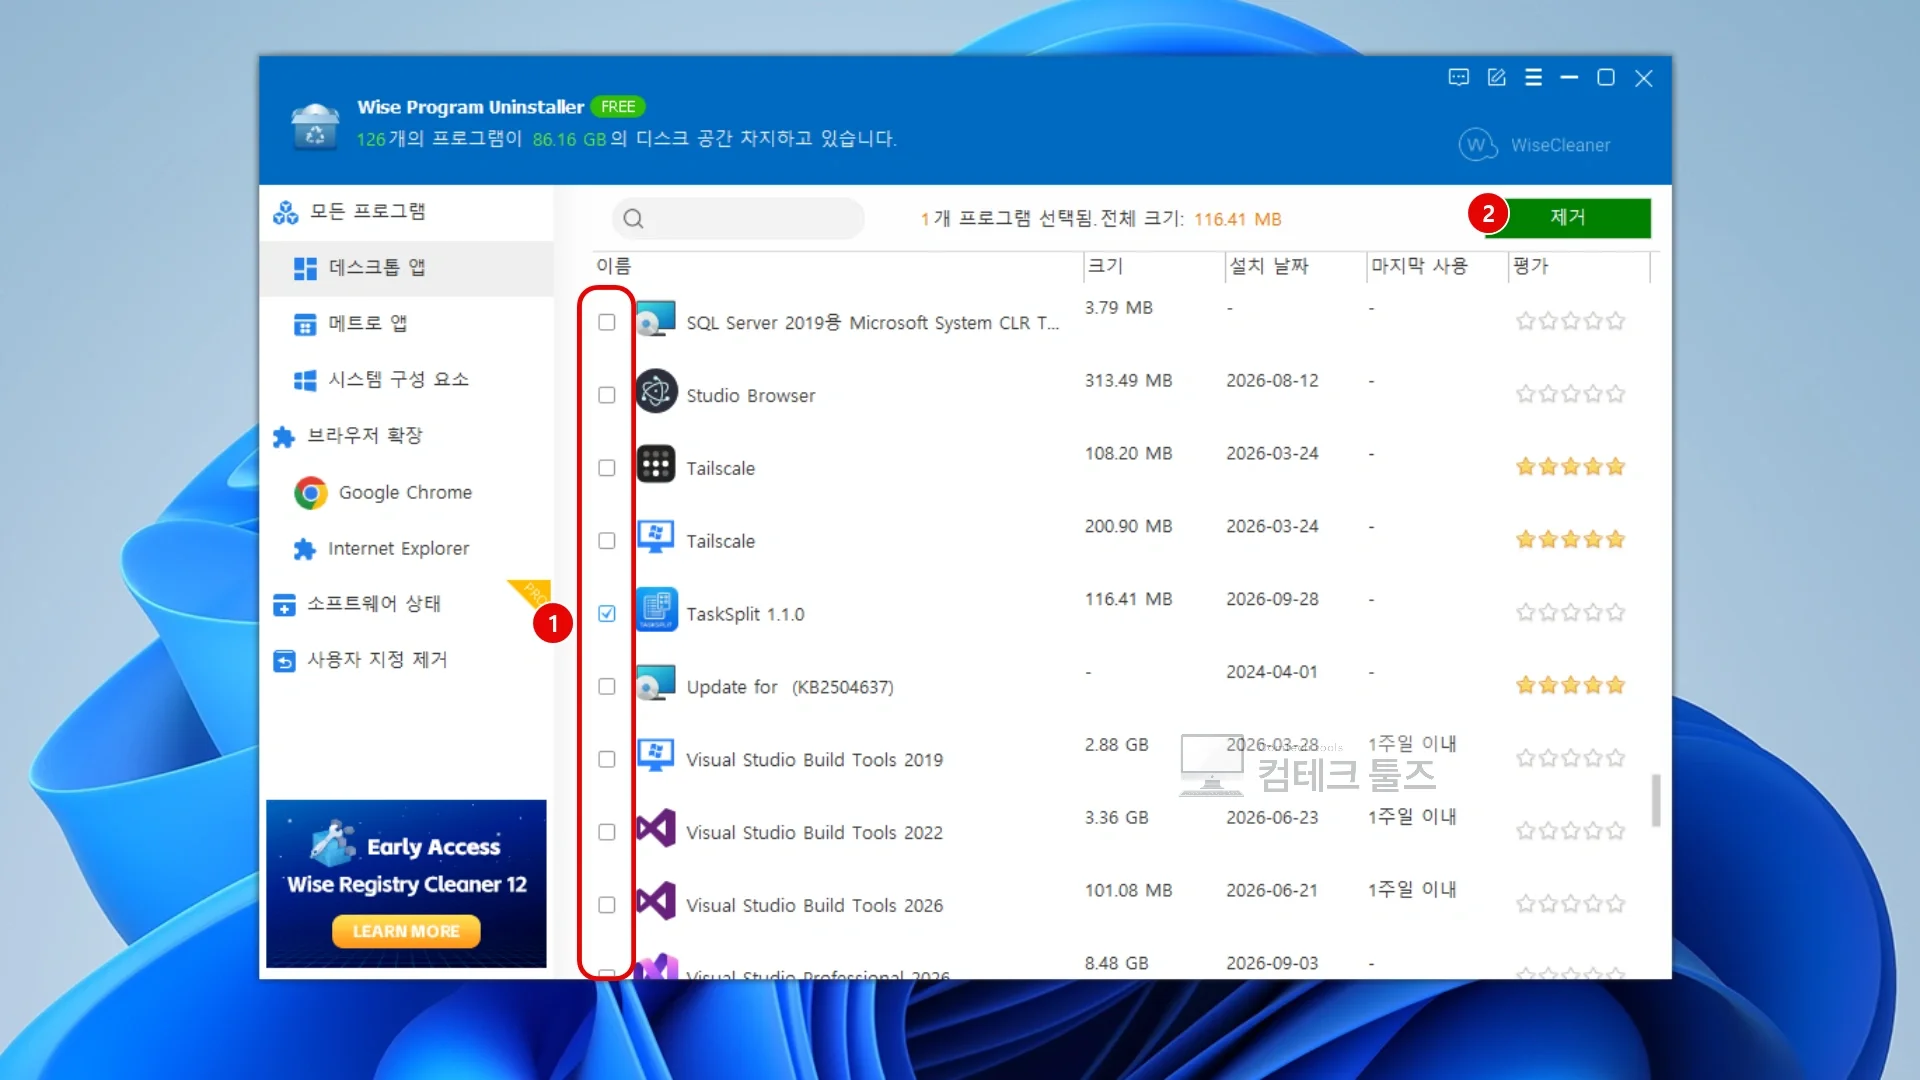Screen dimensions: 1920x1080
Task: Sort list by 크기 column
Action: [x=1106, y=266]
